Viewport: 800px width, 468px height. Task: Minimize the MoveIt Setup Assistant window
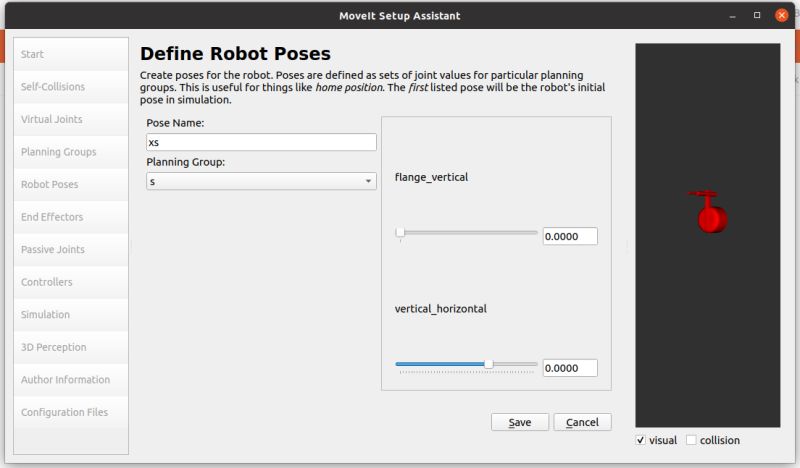[x=733, y=16]
